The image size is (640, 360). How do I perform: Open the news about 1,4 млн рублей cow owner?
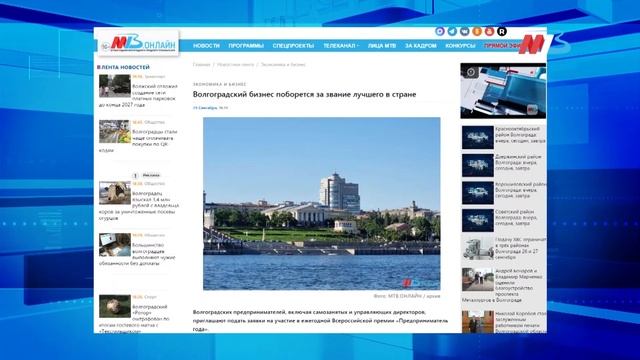click(x=139, y=205)
